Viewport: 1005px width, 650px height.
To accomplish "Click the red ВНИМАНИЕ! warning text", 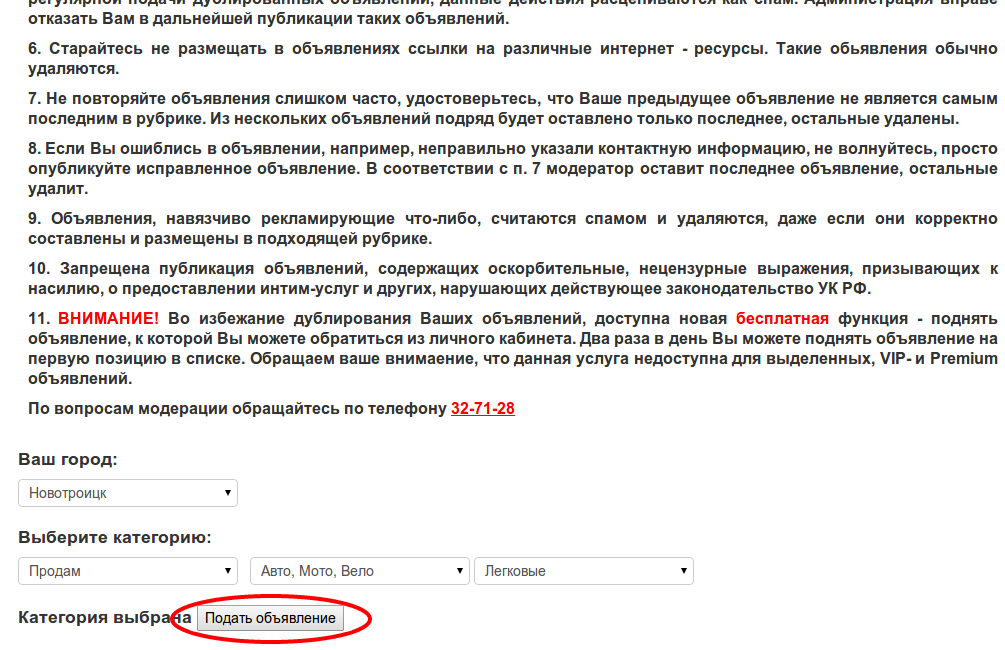I will point(108,319).
